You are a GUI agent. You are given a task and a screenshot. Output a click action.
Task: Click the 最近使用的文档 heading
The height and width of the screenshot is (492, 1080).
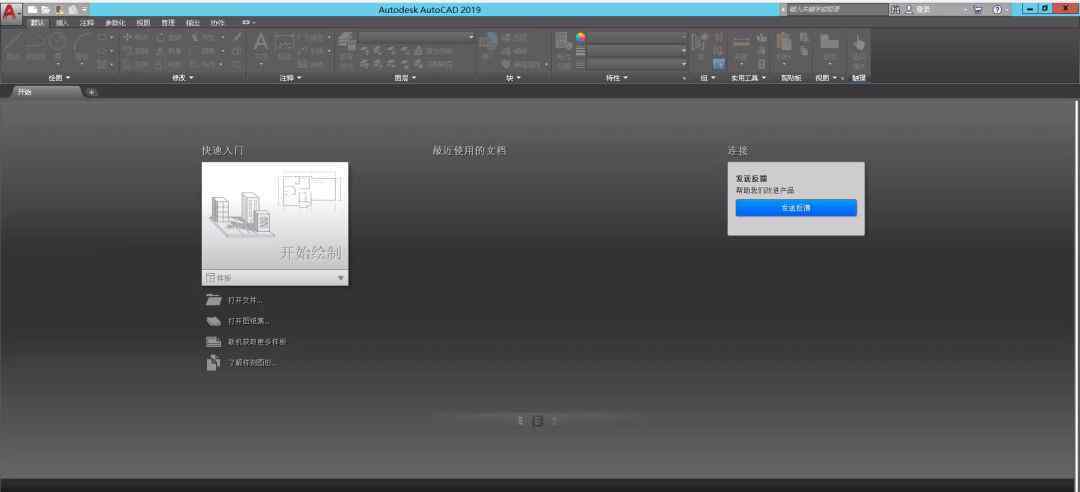pos(469,150)
